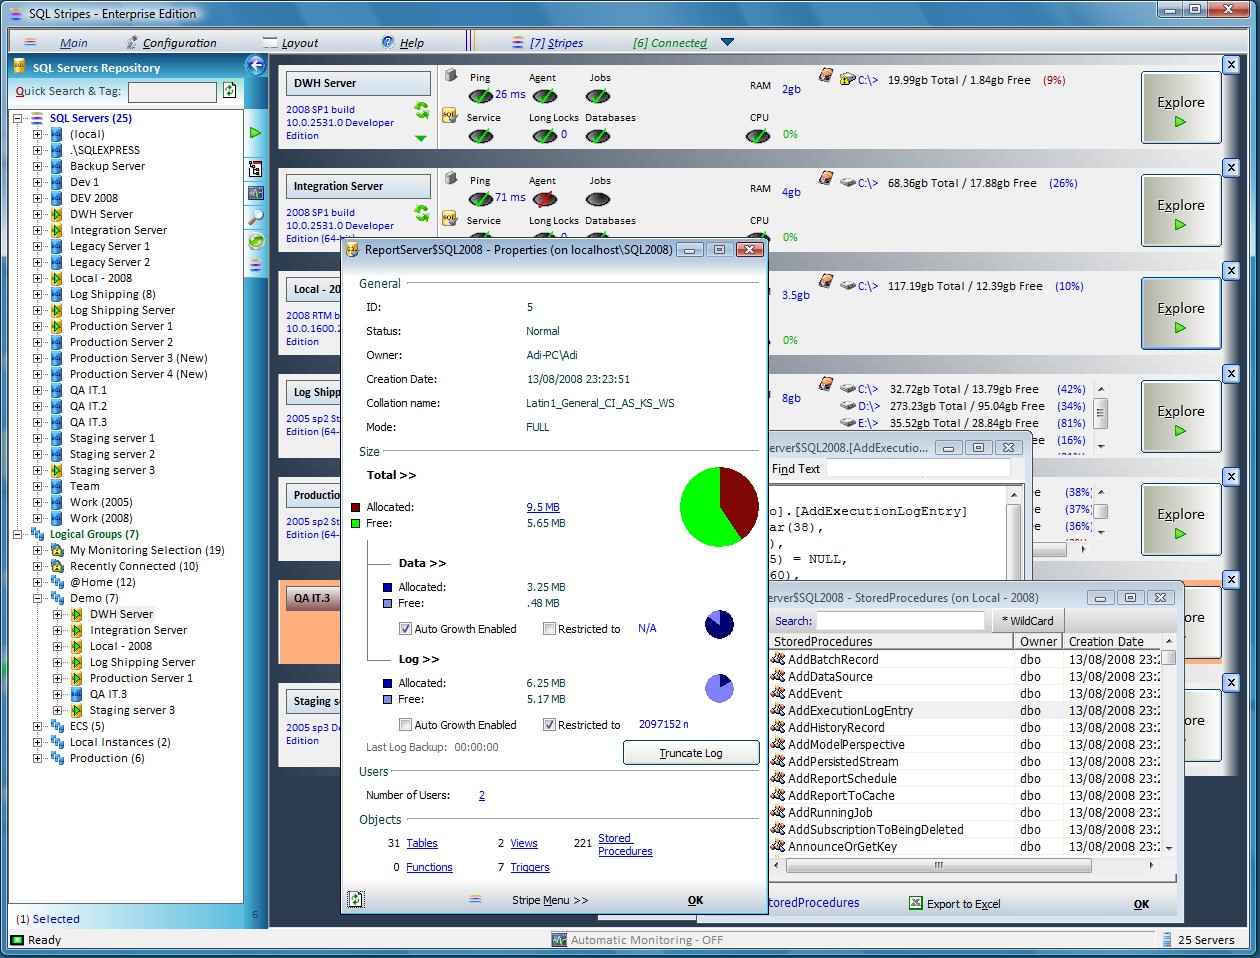Click the blue back arrow in repository header
The image size is (1260, 958).
tap(256, 66)
